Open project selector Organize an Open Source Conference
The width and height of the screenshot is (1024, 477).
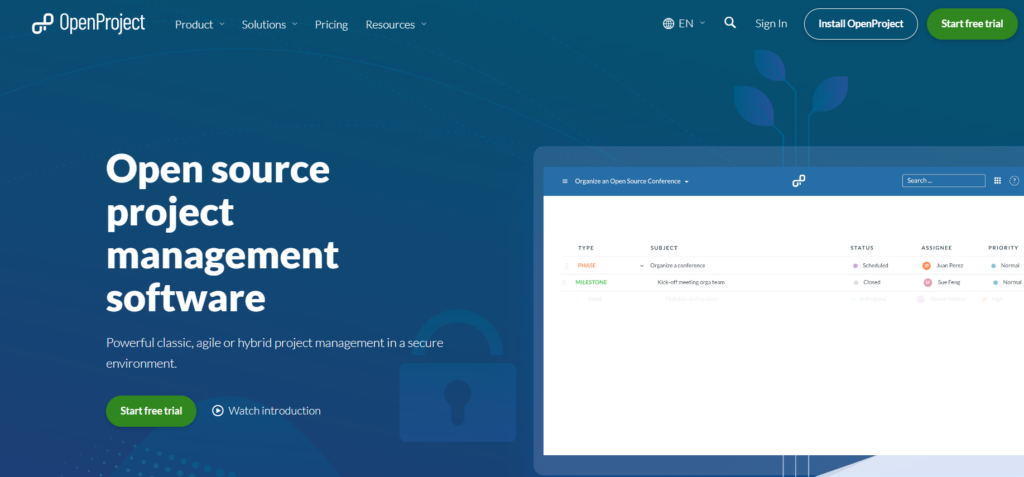point(632,181)
